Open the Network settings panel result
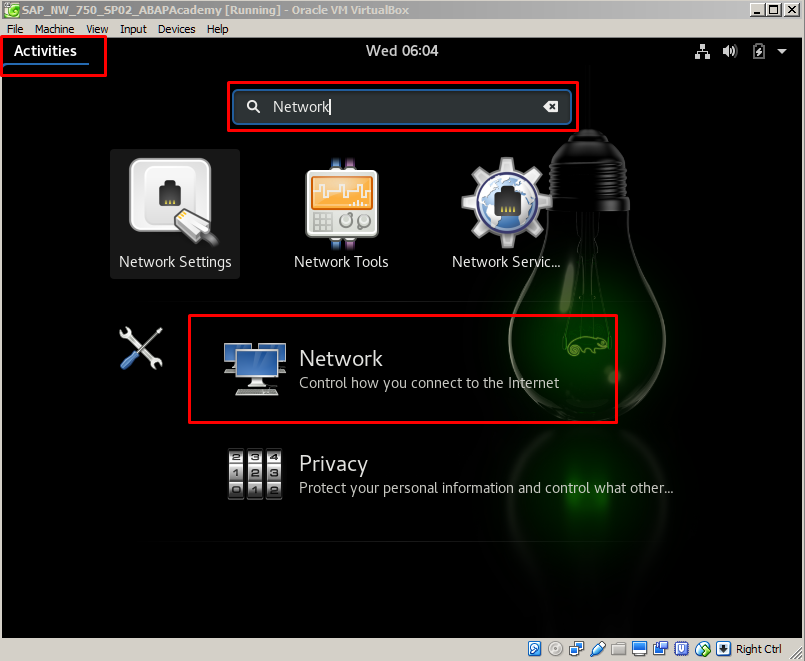The image size is (805, 661). [x=403, y=370]
